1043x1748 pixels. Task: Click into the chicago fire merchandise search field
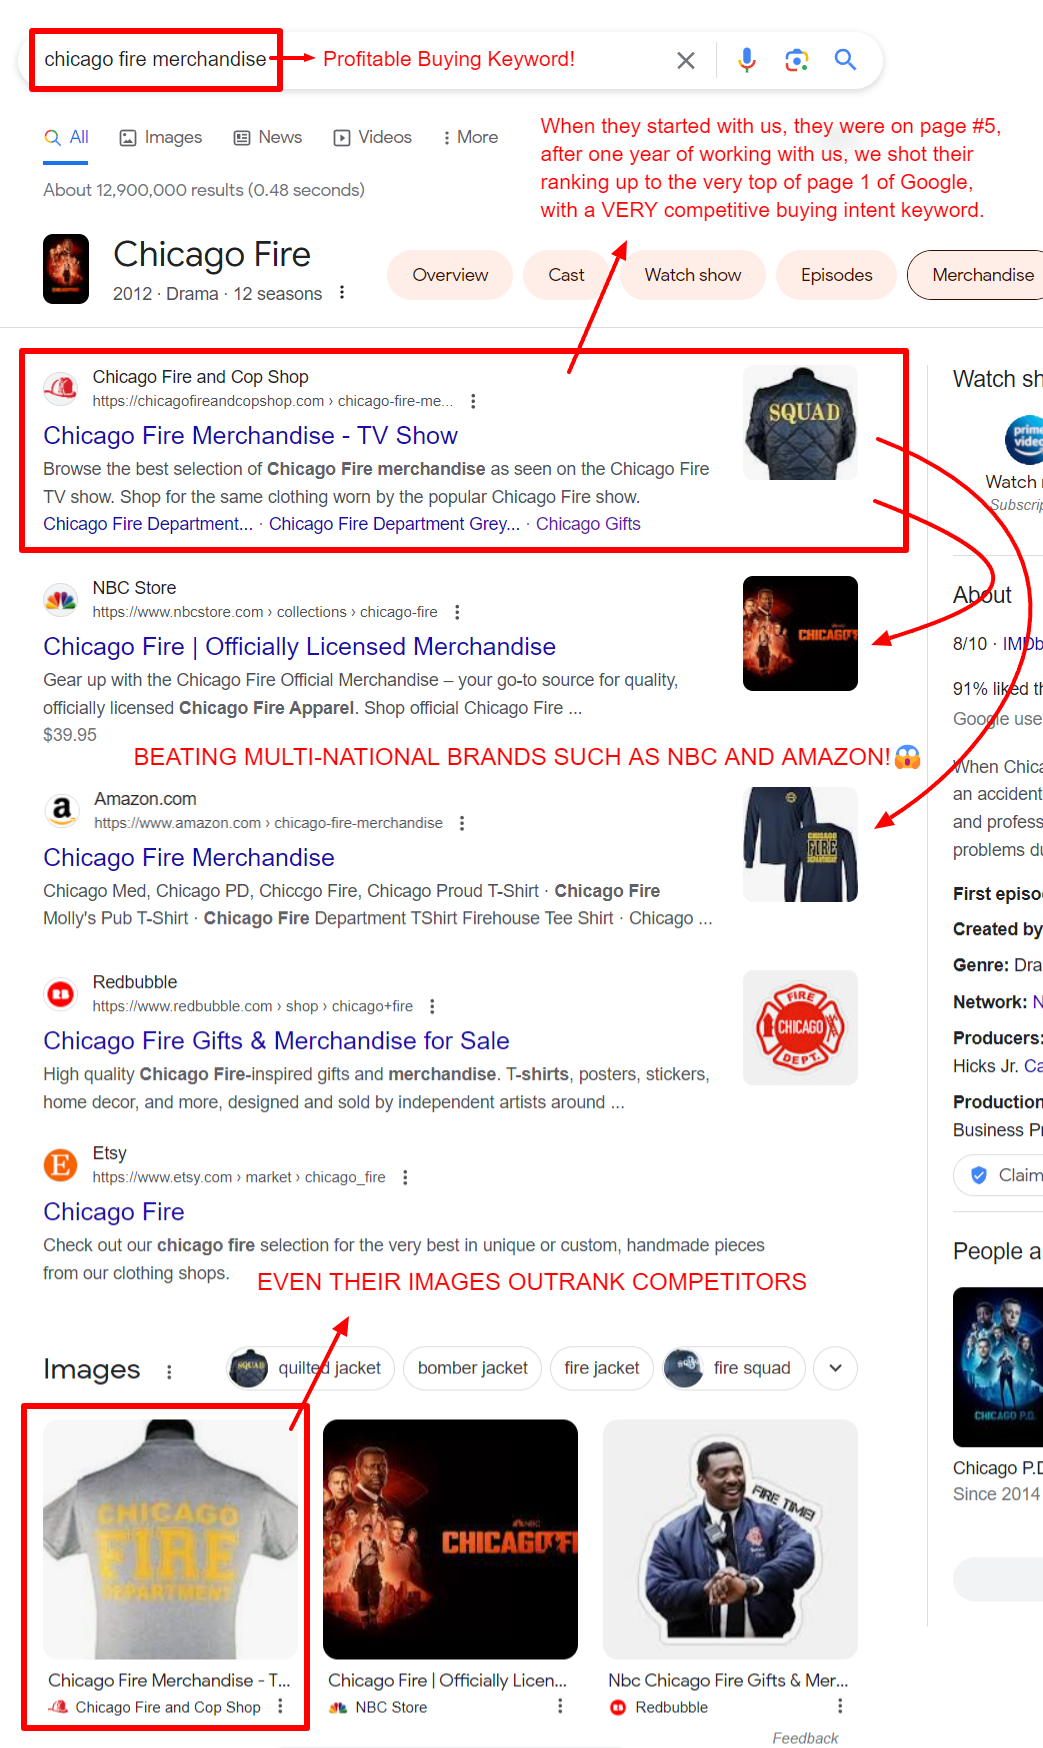(x=155, y=59)
